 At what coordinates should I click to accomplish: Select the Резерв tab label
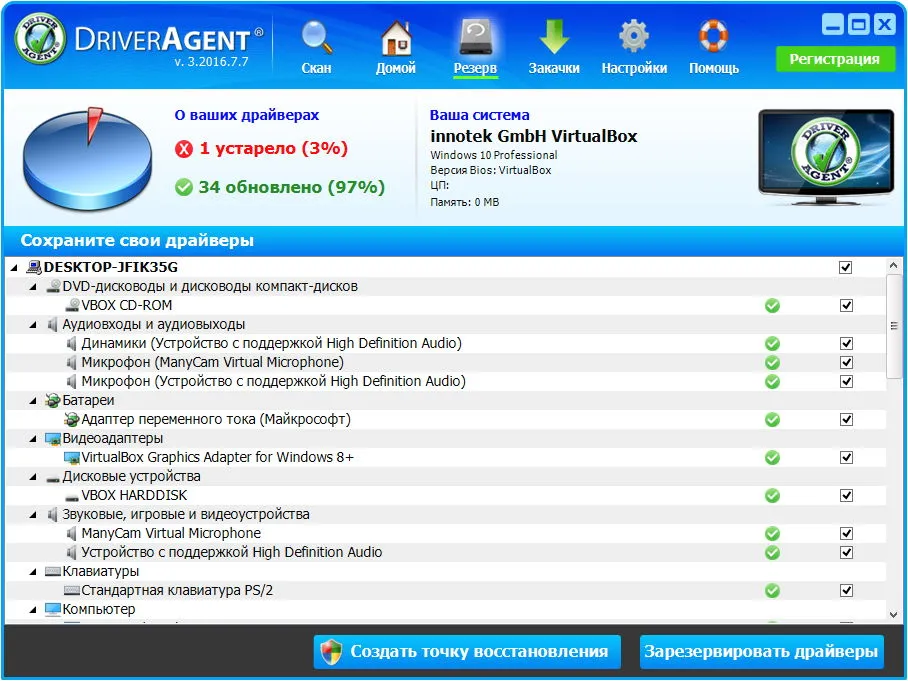(475, 68)
